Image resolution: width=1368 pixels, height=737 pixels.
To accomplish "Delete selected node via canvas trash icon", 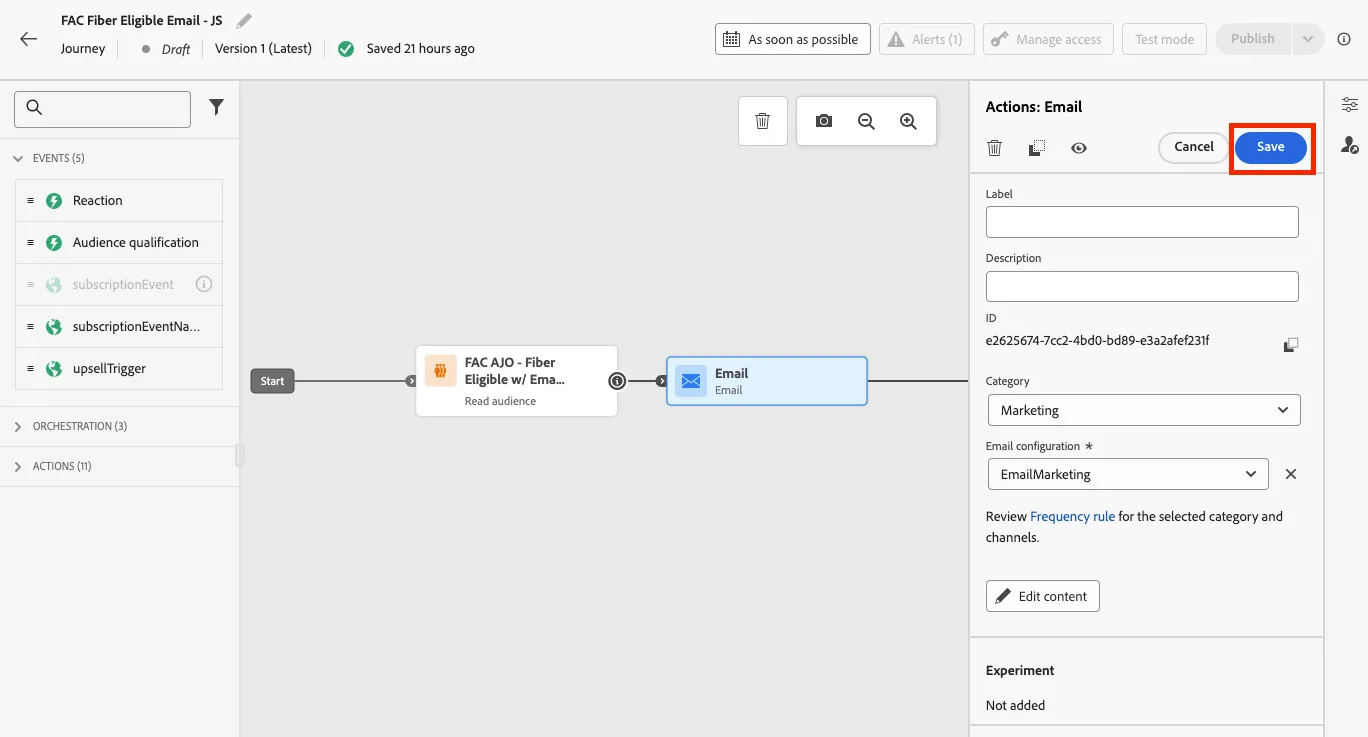I will [x=763, y=121].
